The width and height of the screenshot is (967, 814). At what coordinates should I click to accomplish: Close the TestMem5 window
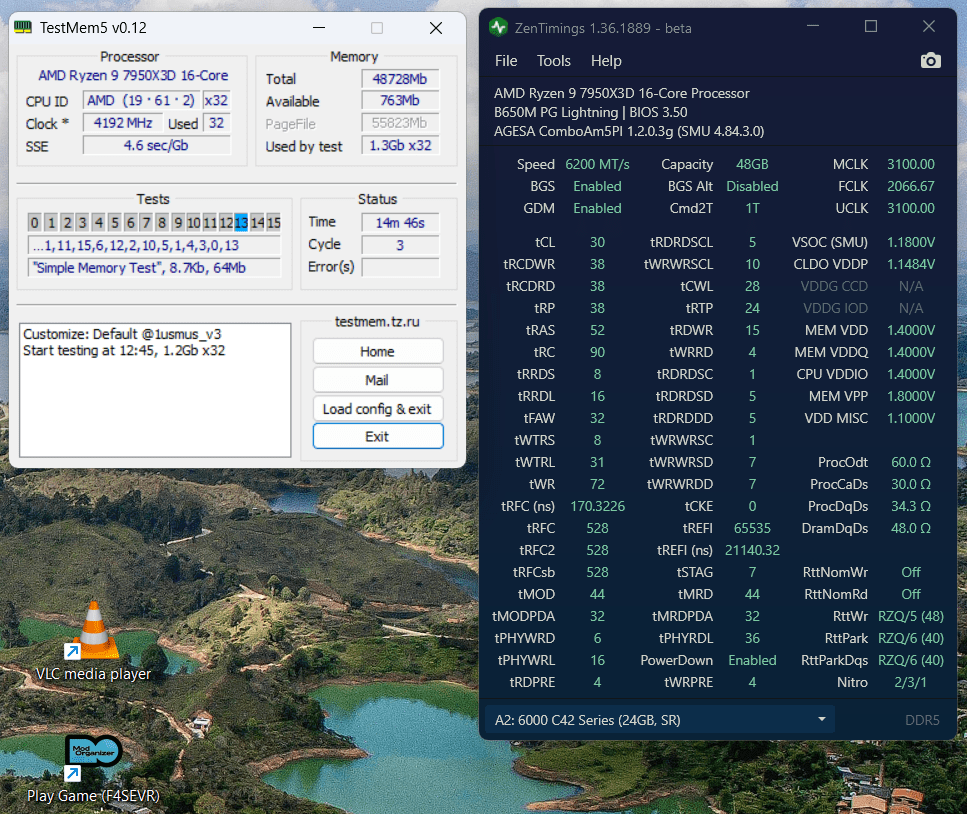click(x=435, y=28)
